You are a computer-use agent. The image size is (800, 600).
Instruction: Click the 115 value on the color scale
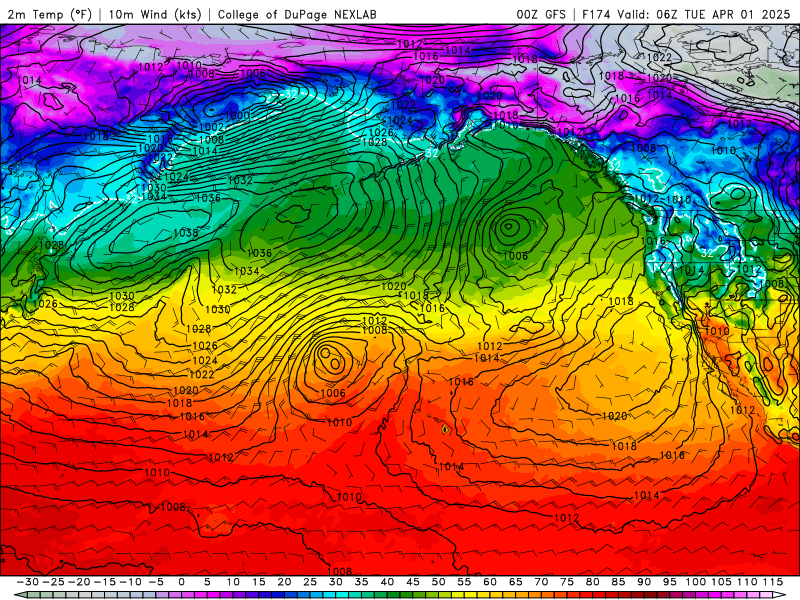point(772,582)
